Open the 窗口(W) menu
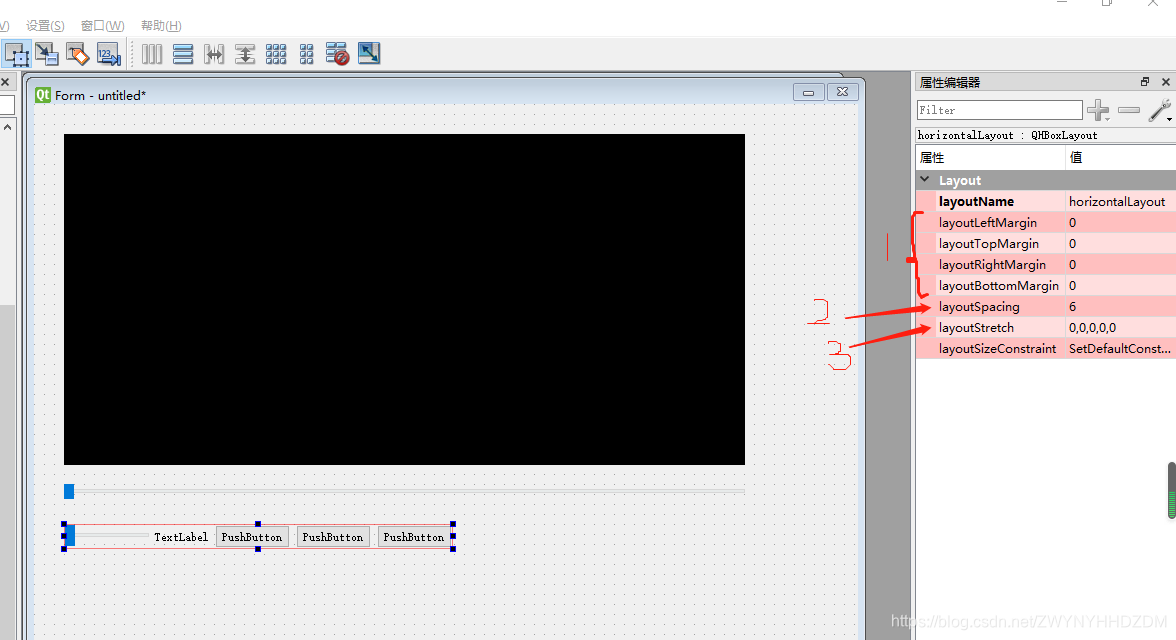 [103, 26]
